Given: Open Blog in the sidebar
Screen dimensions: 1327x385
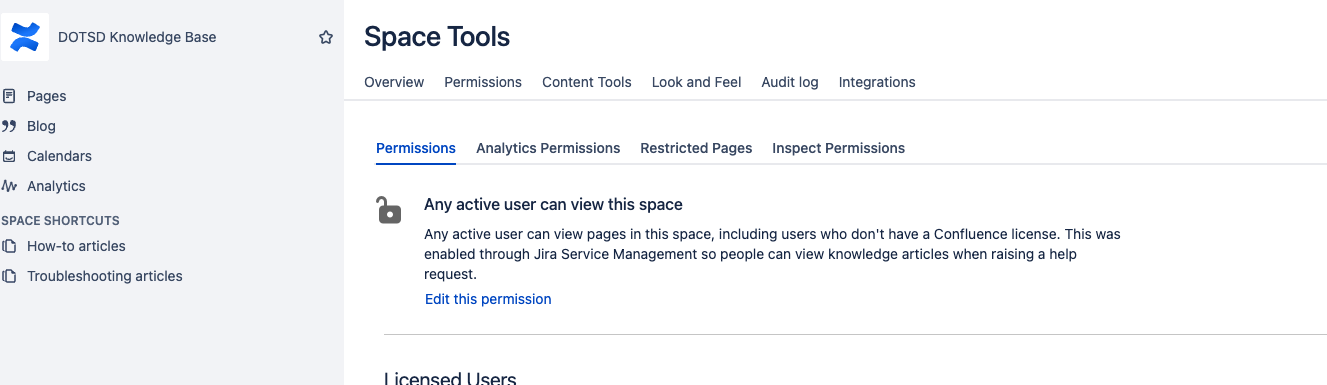Looking at the screenshot, I should click(41, 126).
